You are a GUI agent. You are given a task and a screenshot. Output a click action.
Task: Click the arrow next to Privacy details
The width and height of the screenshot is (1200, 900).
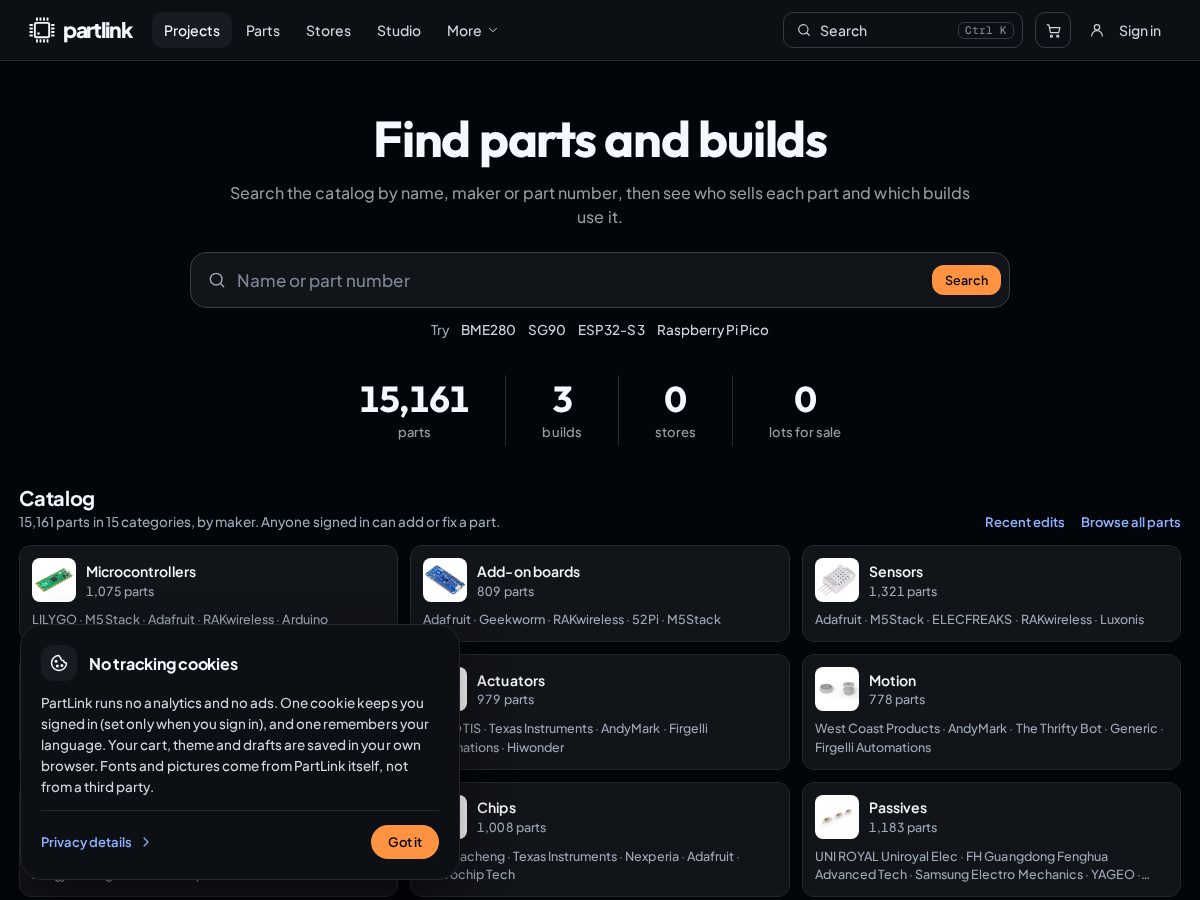pyautogui.click(x=146, y=842)
